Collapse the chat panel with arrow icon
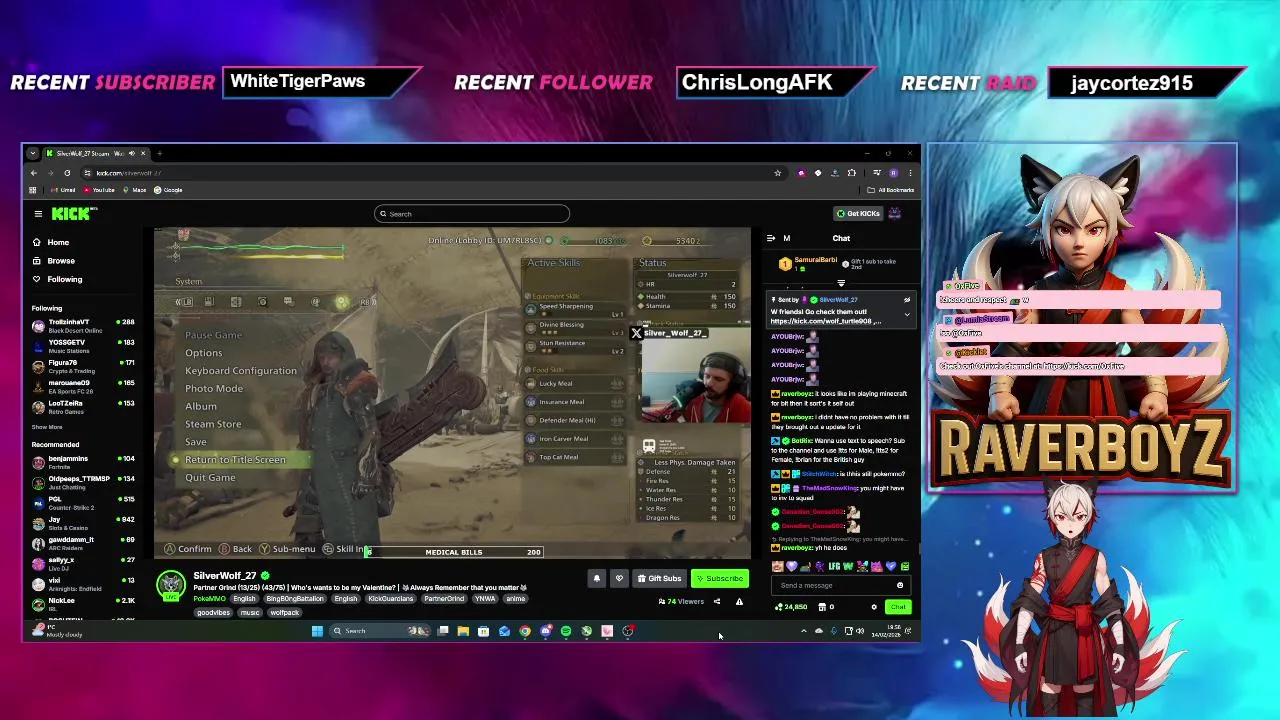 pos(771,238)
